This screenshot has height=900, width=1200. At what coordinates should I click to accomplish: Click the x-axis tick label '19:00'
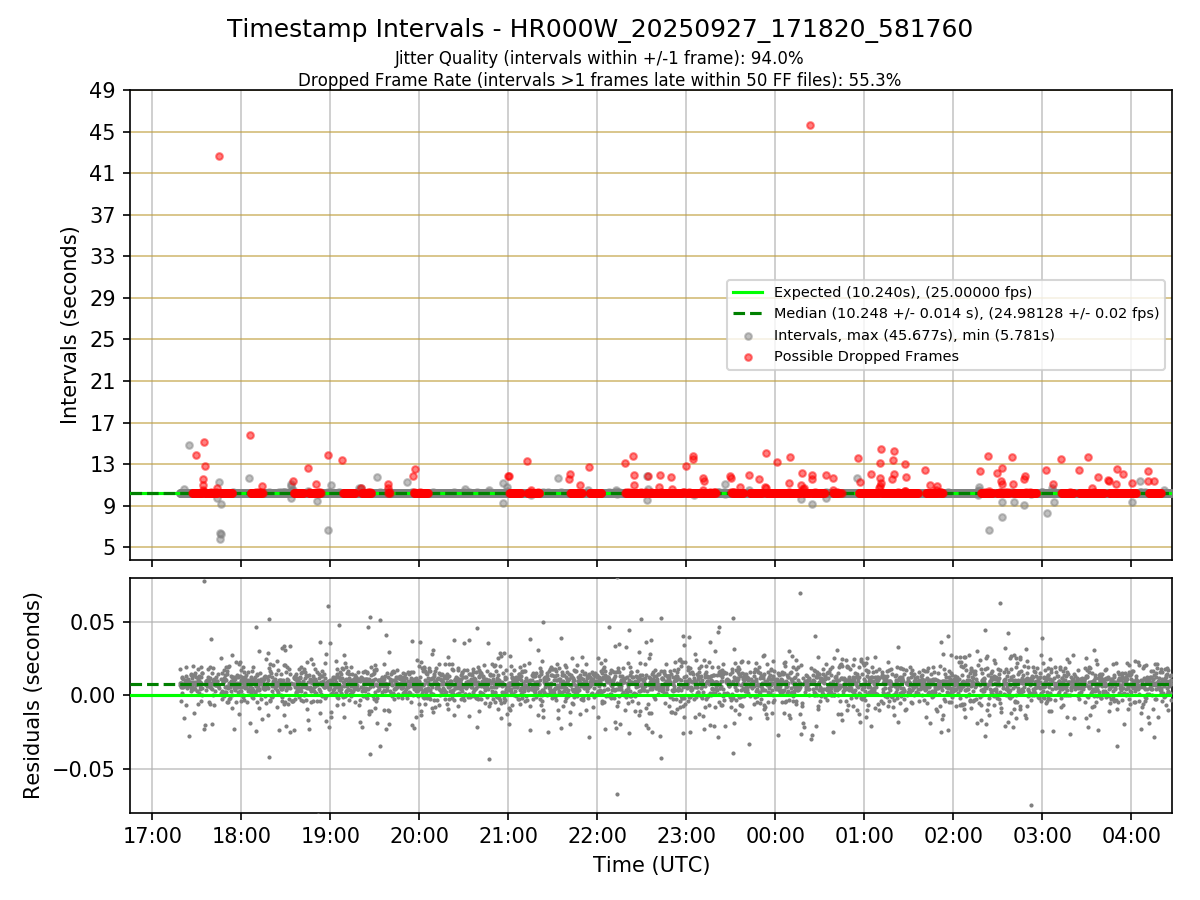[x=330, y=837]
